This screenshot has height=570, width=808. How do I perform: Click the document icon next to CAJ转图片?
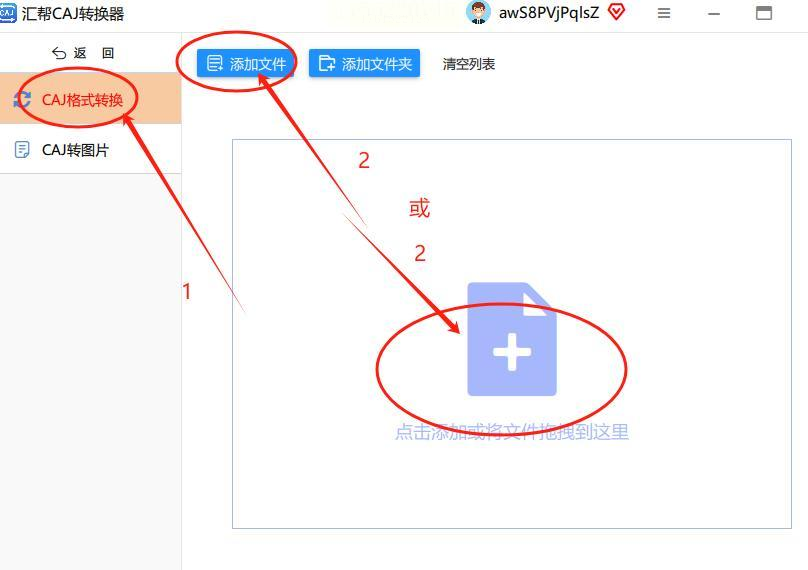click(22, 150)
